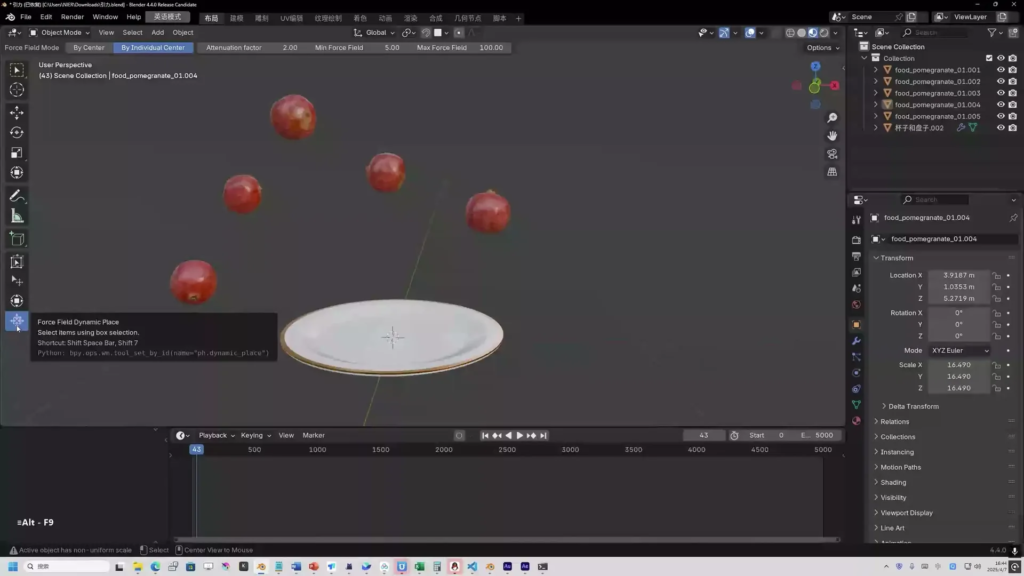The image size is (1024, 576).
Task: Select the Annotate pencil tool
Action: (17, 196)
